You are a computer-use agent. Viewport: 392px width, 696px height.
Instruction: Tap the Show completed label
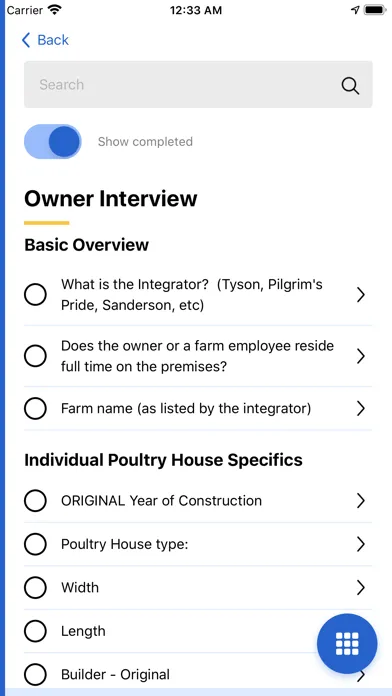click(145, 142)
